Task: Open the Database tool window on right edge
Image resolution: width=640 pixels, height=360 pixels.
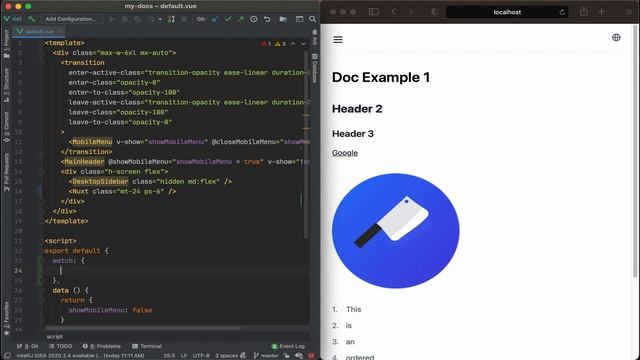Action: pyautogui.click(x=315, y=68)
